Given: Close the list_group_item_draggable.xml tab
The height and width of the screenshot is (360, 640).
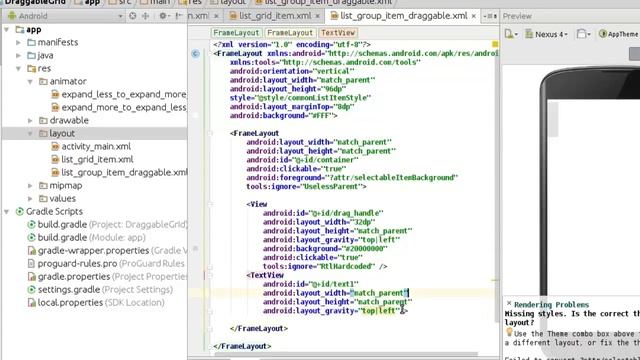Looking at the screenshot, I should pos(473,16).
